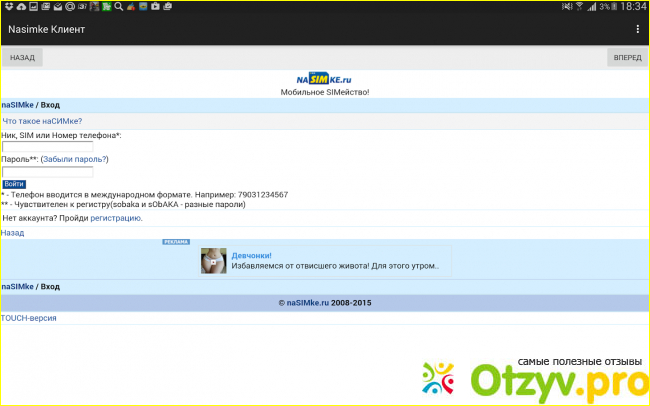This screenshot has height=406, width=650.
Task: Open the three-dot overflow menu
Action: (x=637, y=29)
